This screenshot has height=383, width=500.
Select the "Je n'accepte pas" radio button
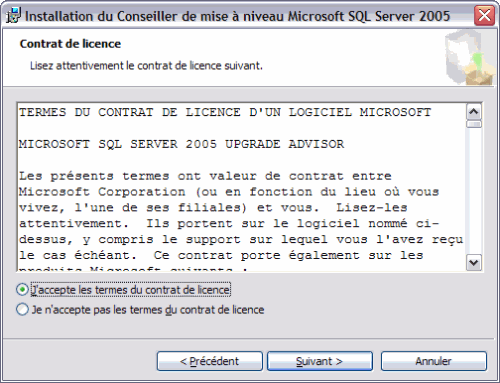(x=22, y=310)
